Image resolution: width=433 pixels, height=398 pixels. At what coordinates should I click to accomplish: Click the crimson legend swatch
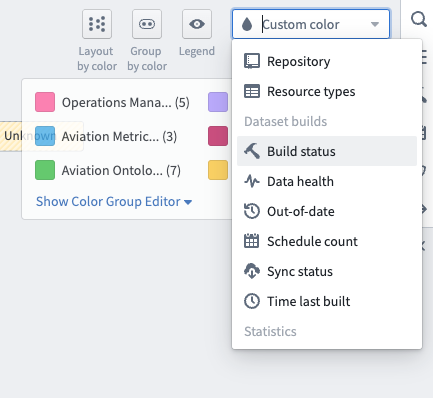[218, 136]
